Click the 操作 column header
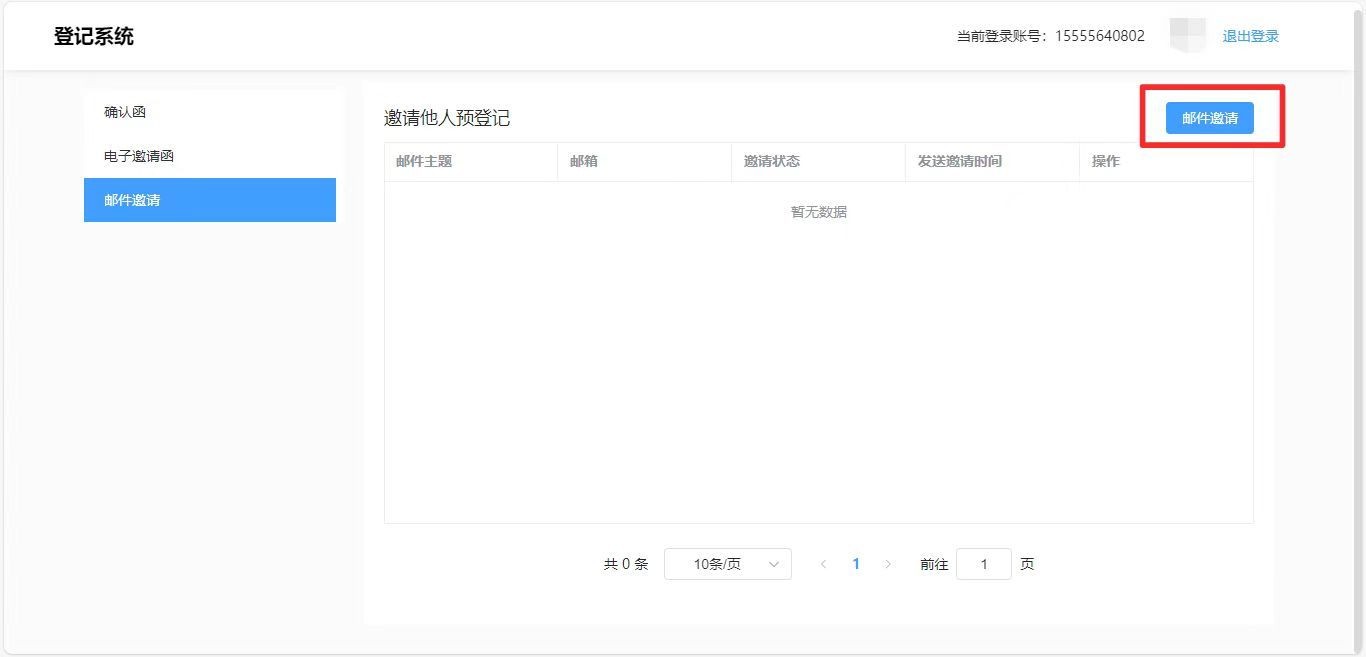 [1166, 162]
